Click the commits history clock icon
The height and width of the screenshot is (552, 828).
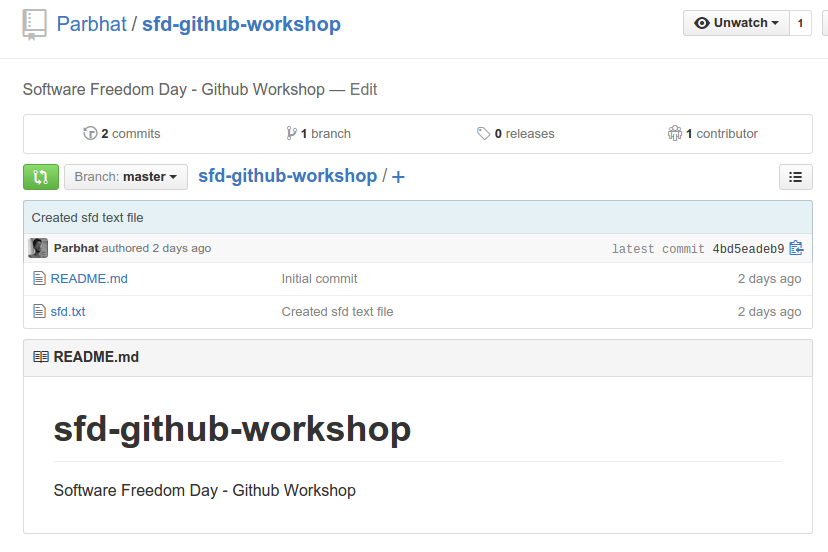coord(90,133)
